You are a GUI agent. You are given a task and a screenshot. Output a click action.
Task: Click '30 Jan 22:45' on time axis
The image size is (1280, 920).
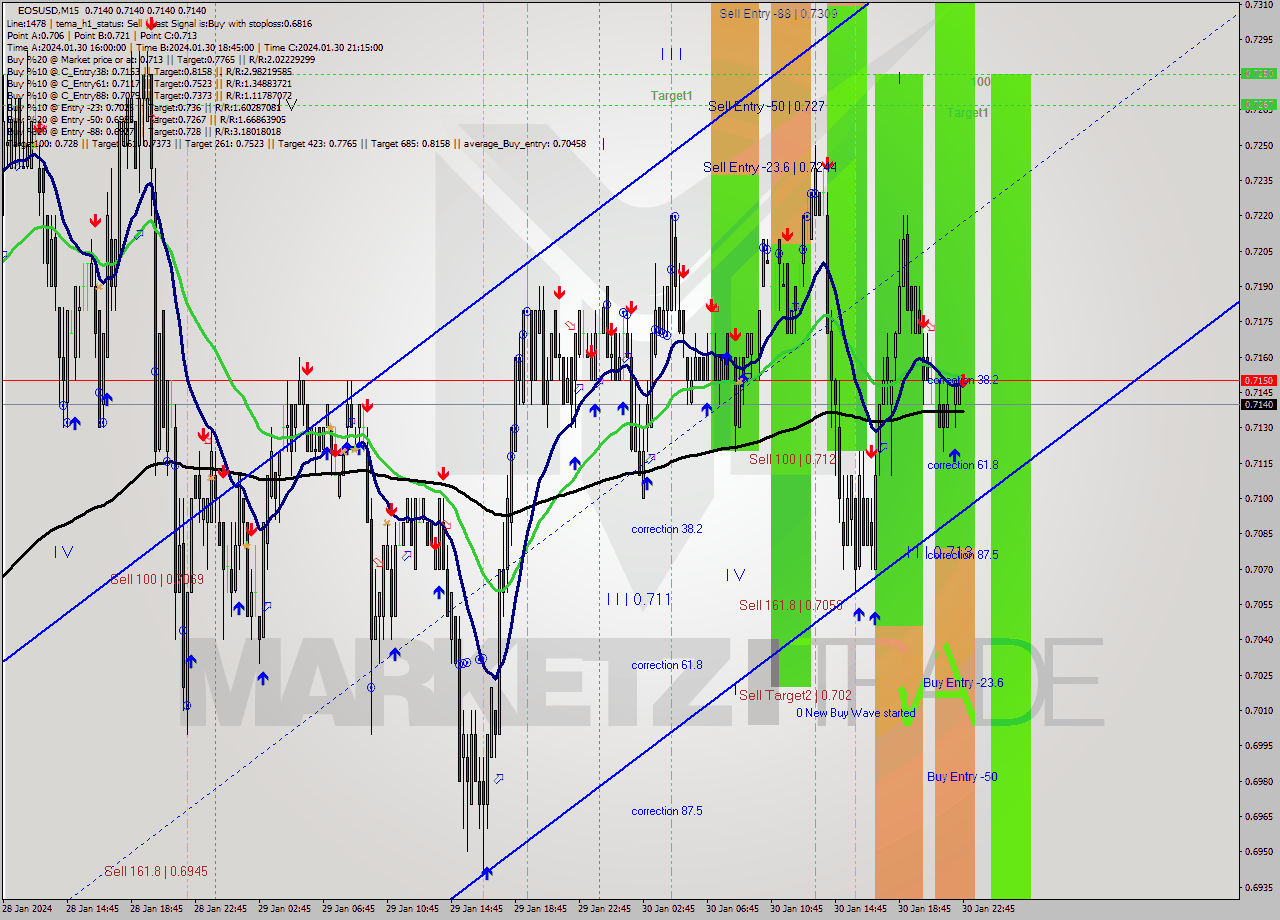coord(989,908)
